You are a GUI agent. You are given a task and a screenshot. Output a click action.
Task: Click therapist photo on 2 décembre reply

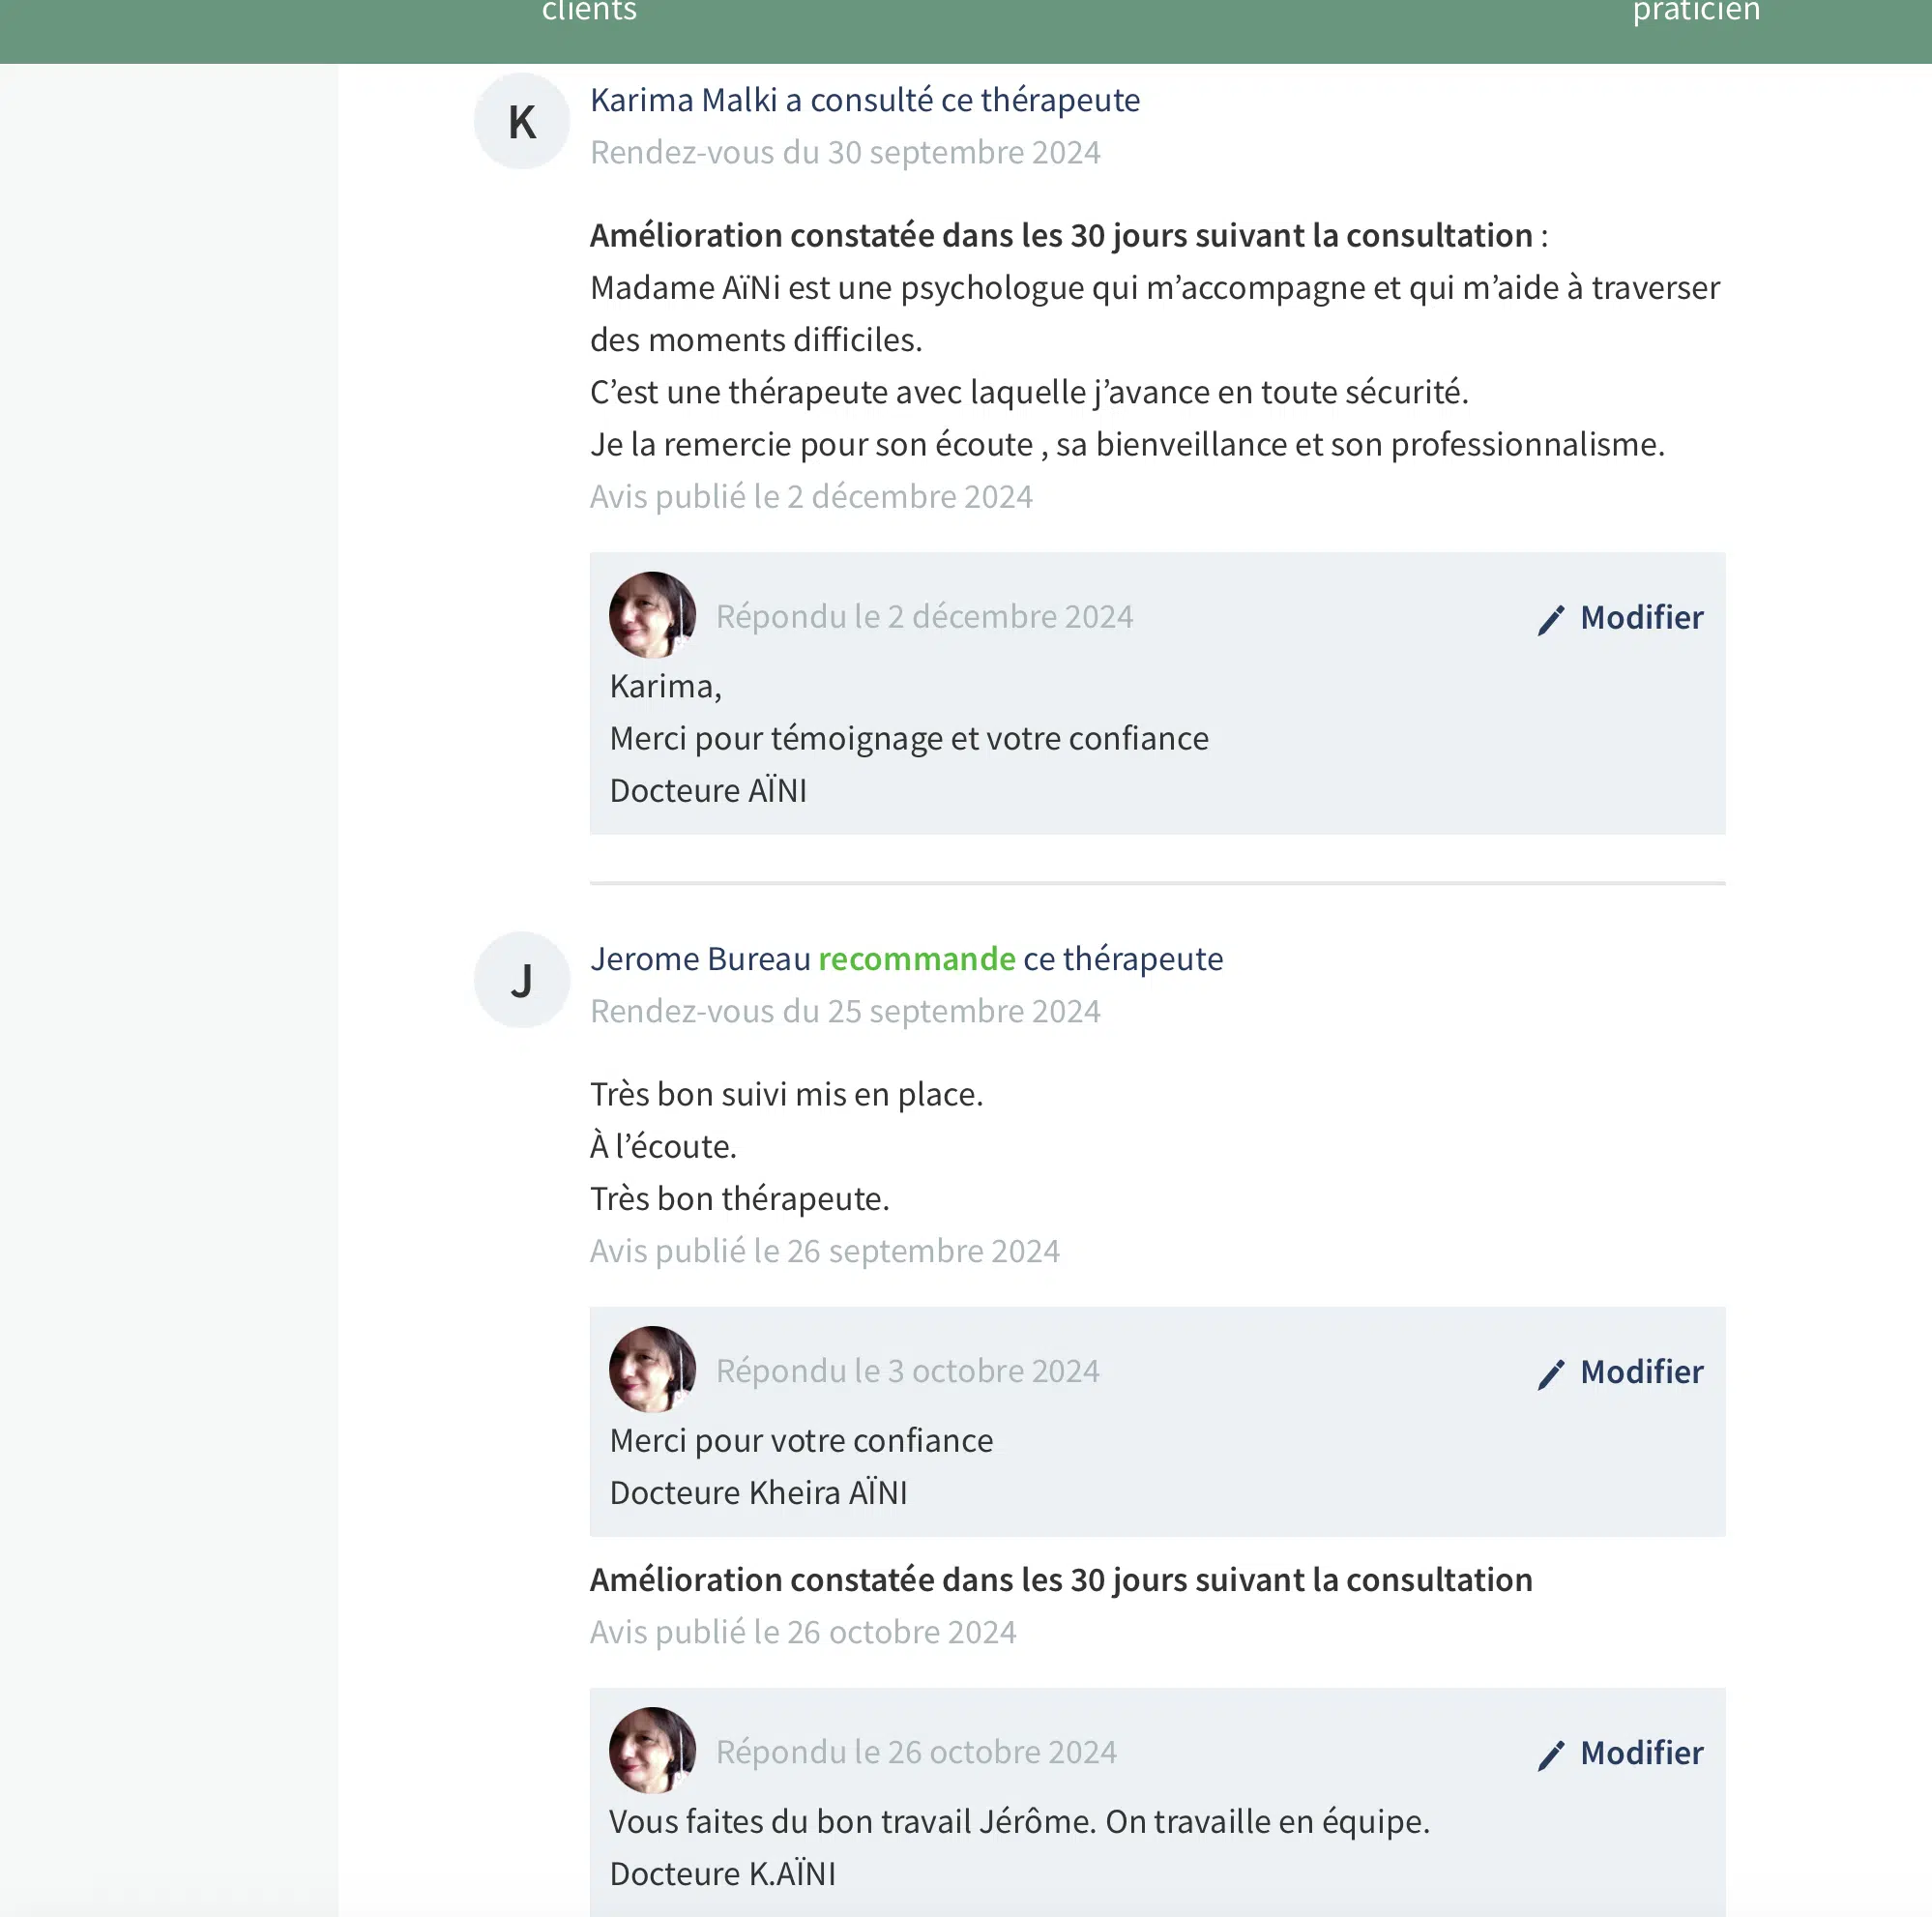pos(652,615)
